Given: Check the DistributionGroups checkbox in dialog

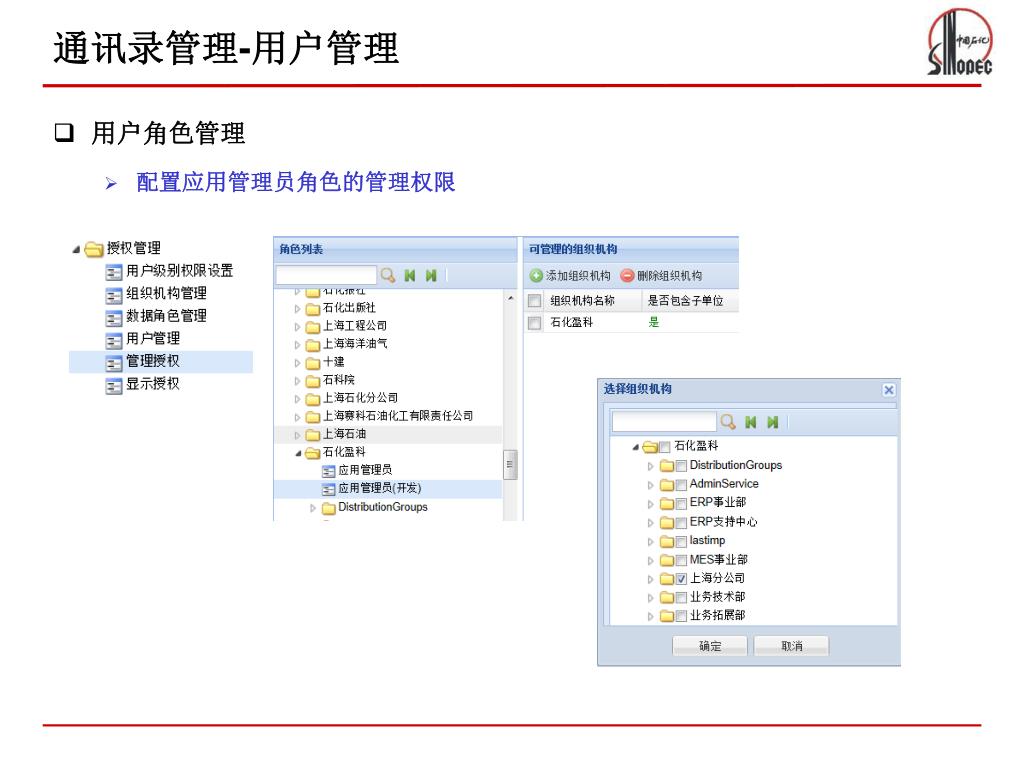Looking at the screenshot, I should coord(681,466).
